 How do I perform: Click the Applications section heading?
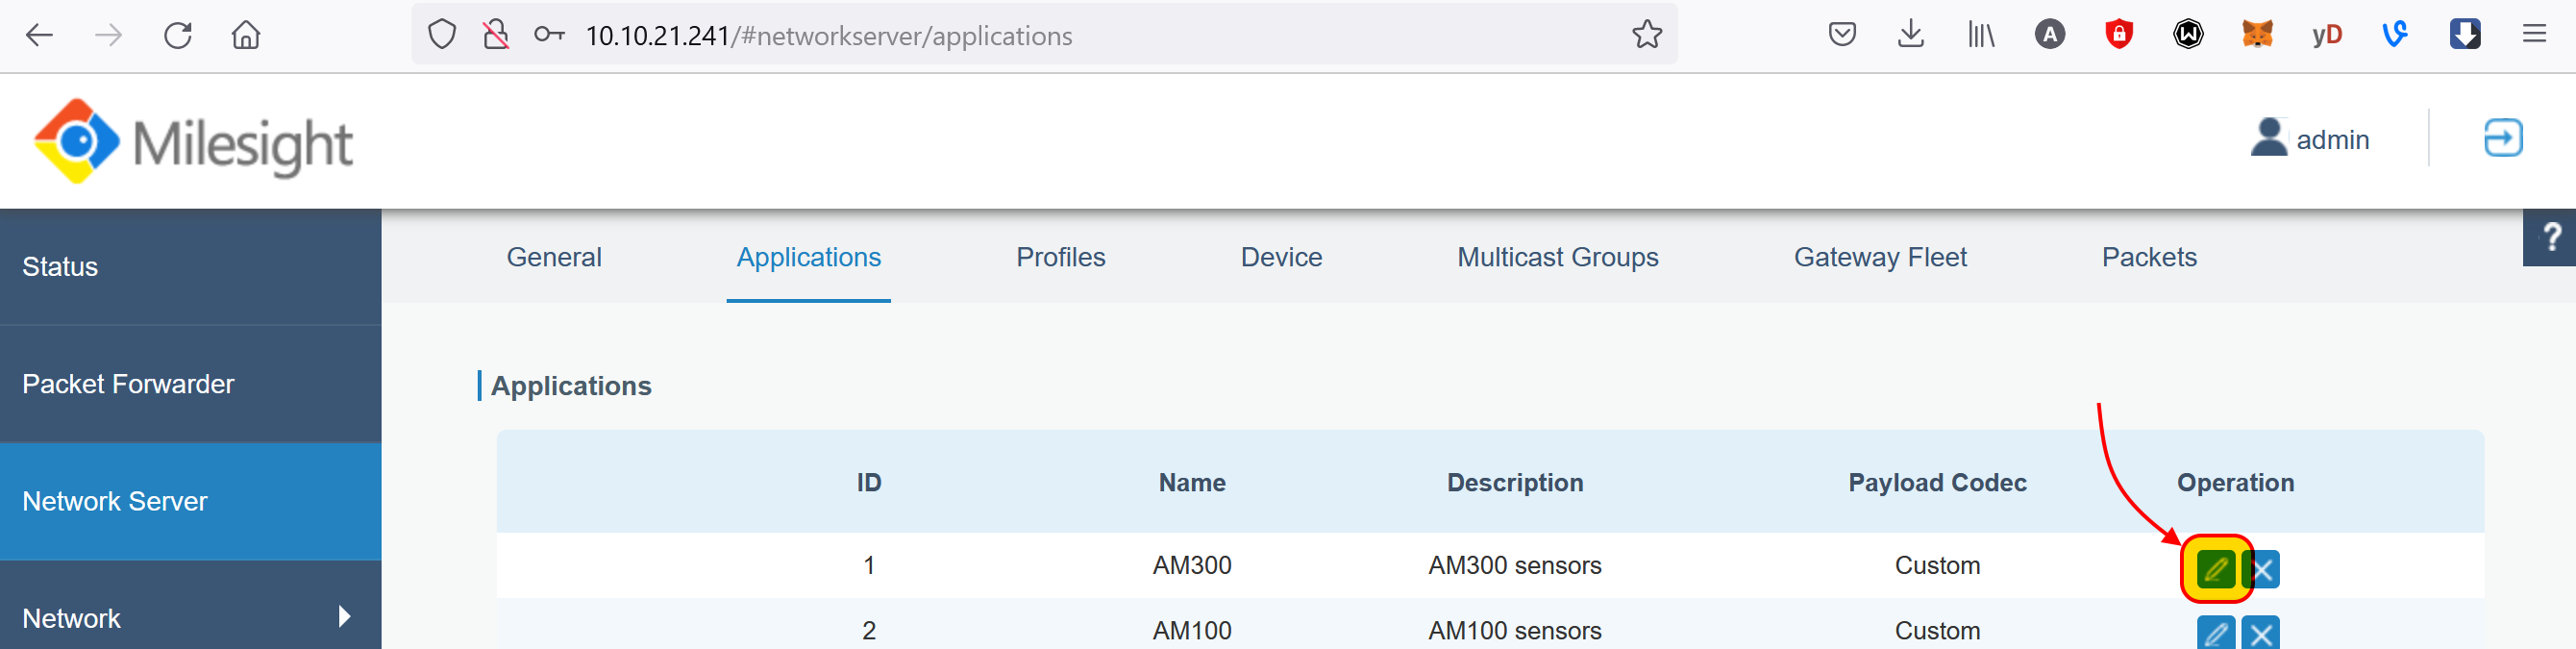(x=570, y=386)
